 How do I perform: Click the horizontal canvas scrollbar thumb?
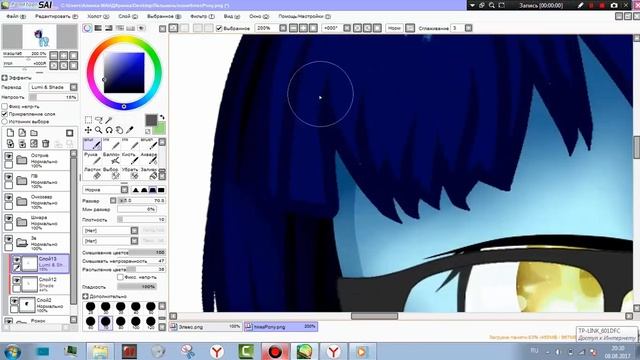[x=374, y=316]
